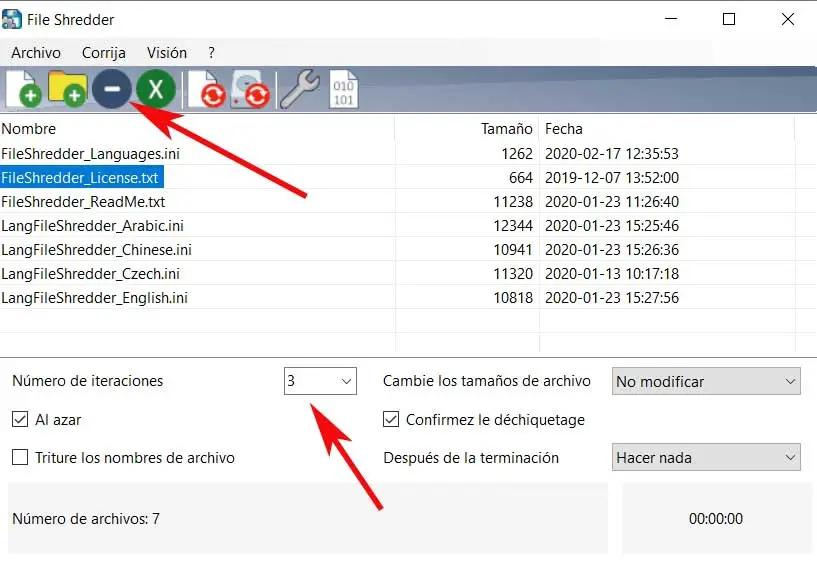The width and height of the screenshot is (817, 561).
Task: Open settings with the wrench icon
Action: pyautogui.click(x=300, y=89)
